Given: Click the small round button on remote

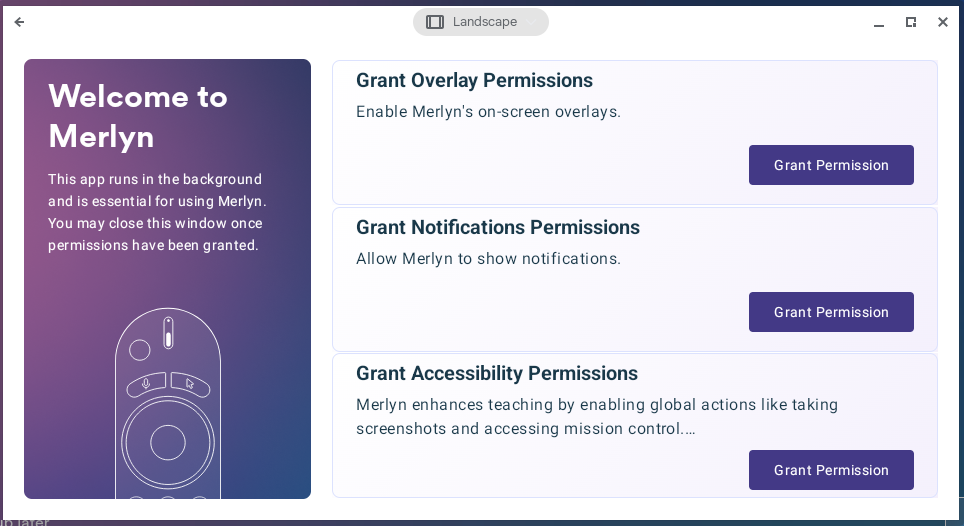Looking at the screenshot, I should pyautogui.click(x=140, y=350).
